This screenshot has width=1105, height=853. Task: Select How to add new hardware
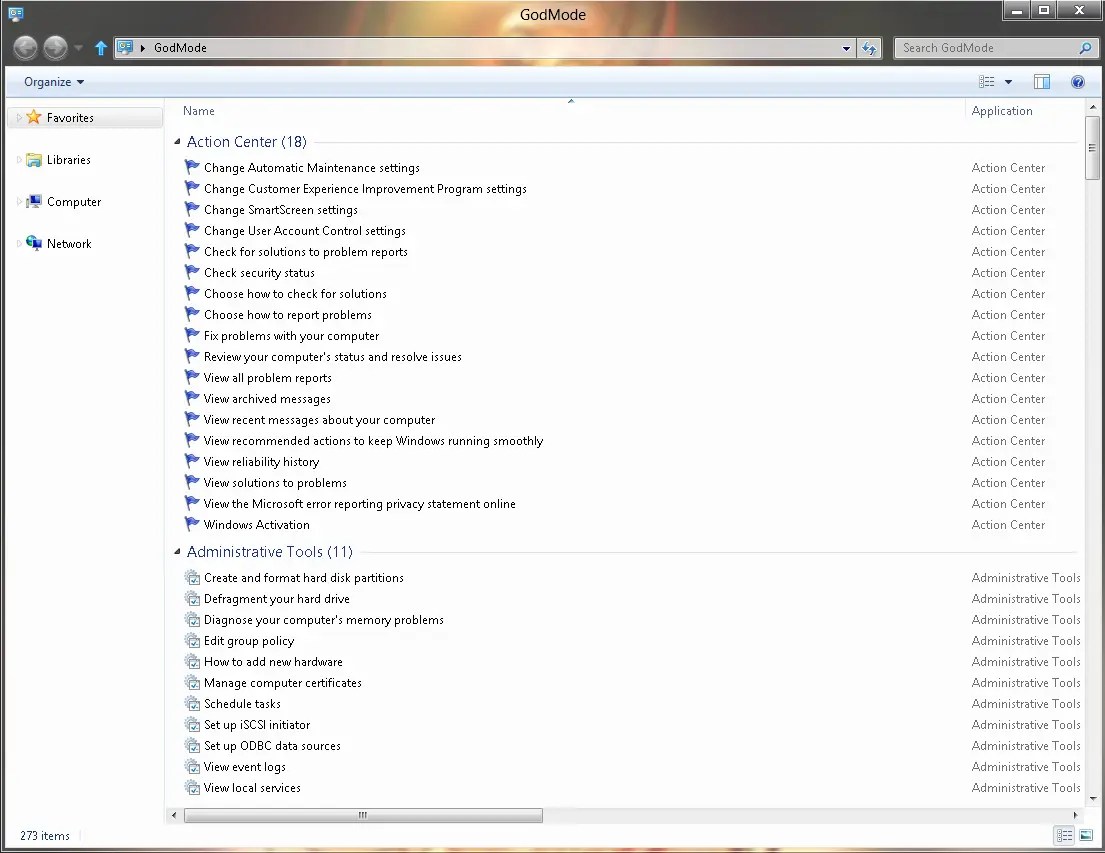click(273, 661)
